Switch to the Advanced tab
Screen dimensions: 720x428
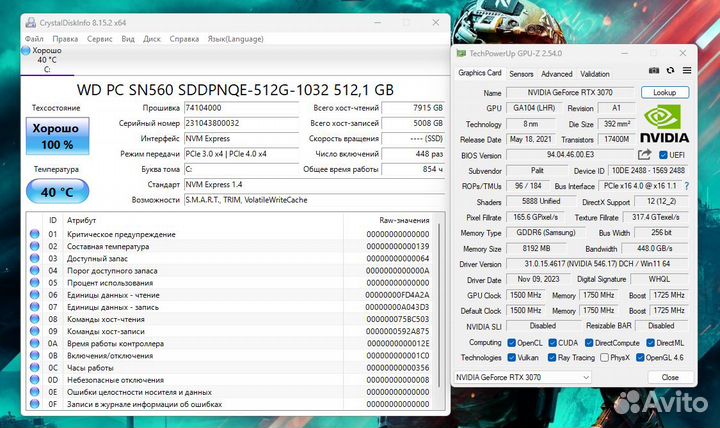(x=557, y=74)
